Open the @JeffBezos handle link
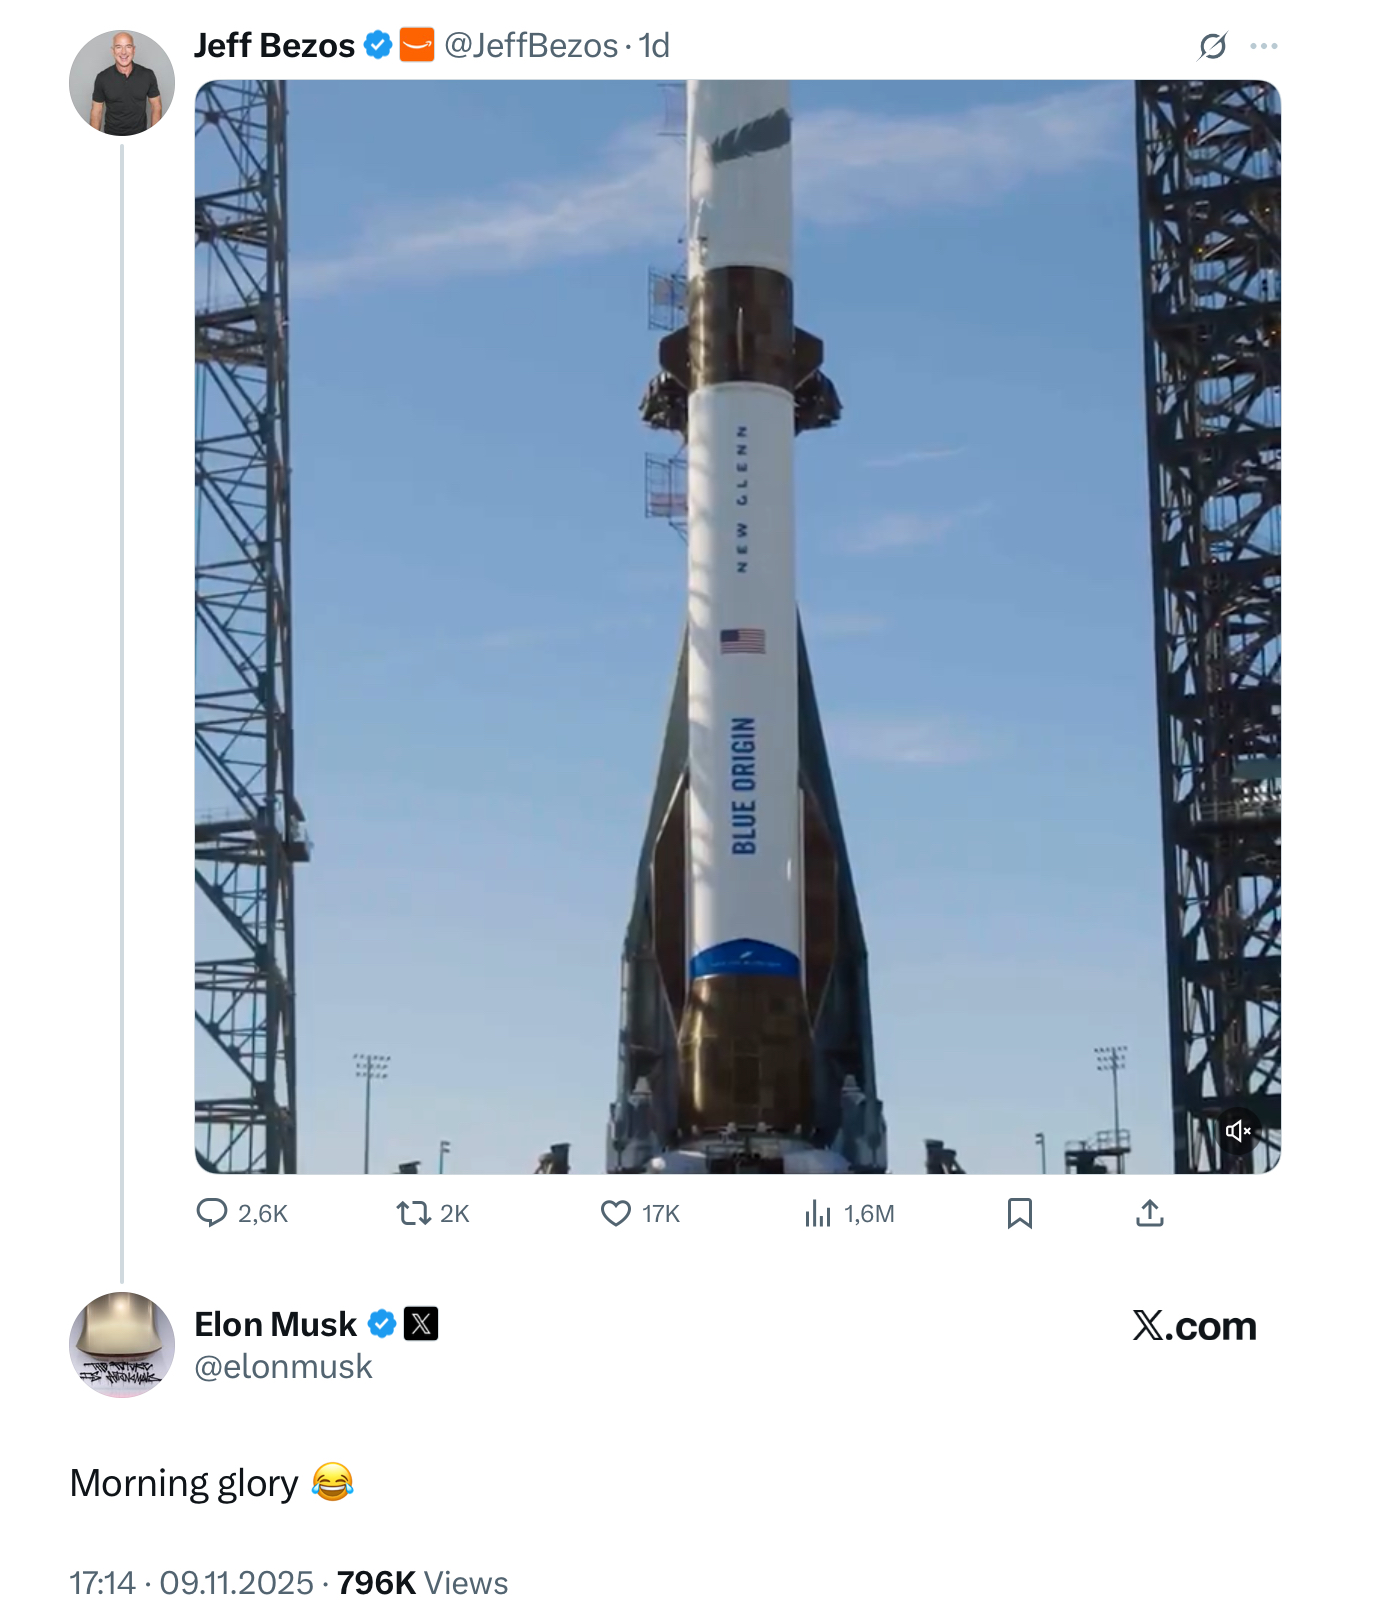The width and height of the screenshot is (1394, 1609). click(x=531, y=46)
